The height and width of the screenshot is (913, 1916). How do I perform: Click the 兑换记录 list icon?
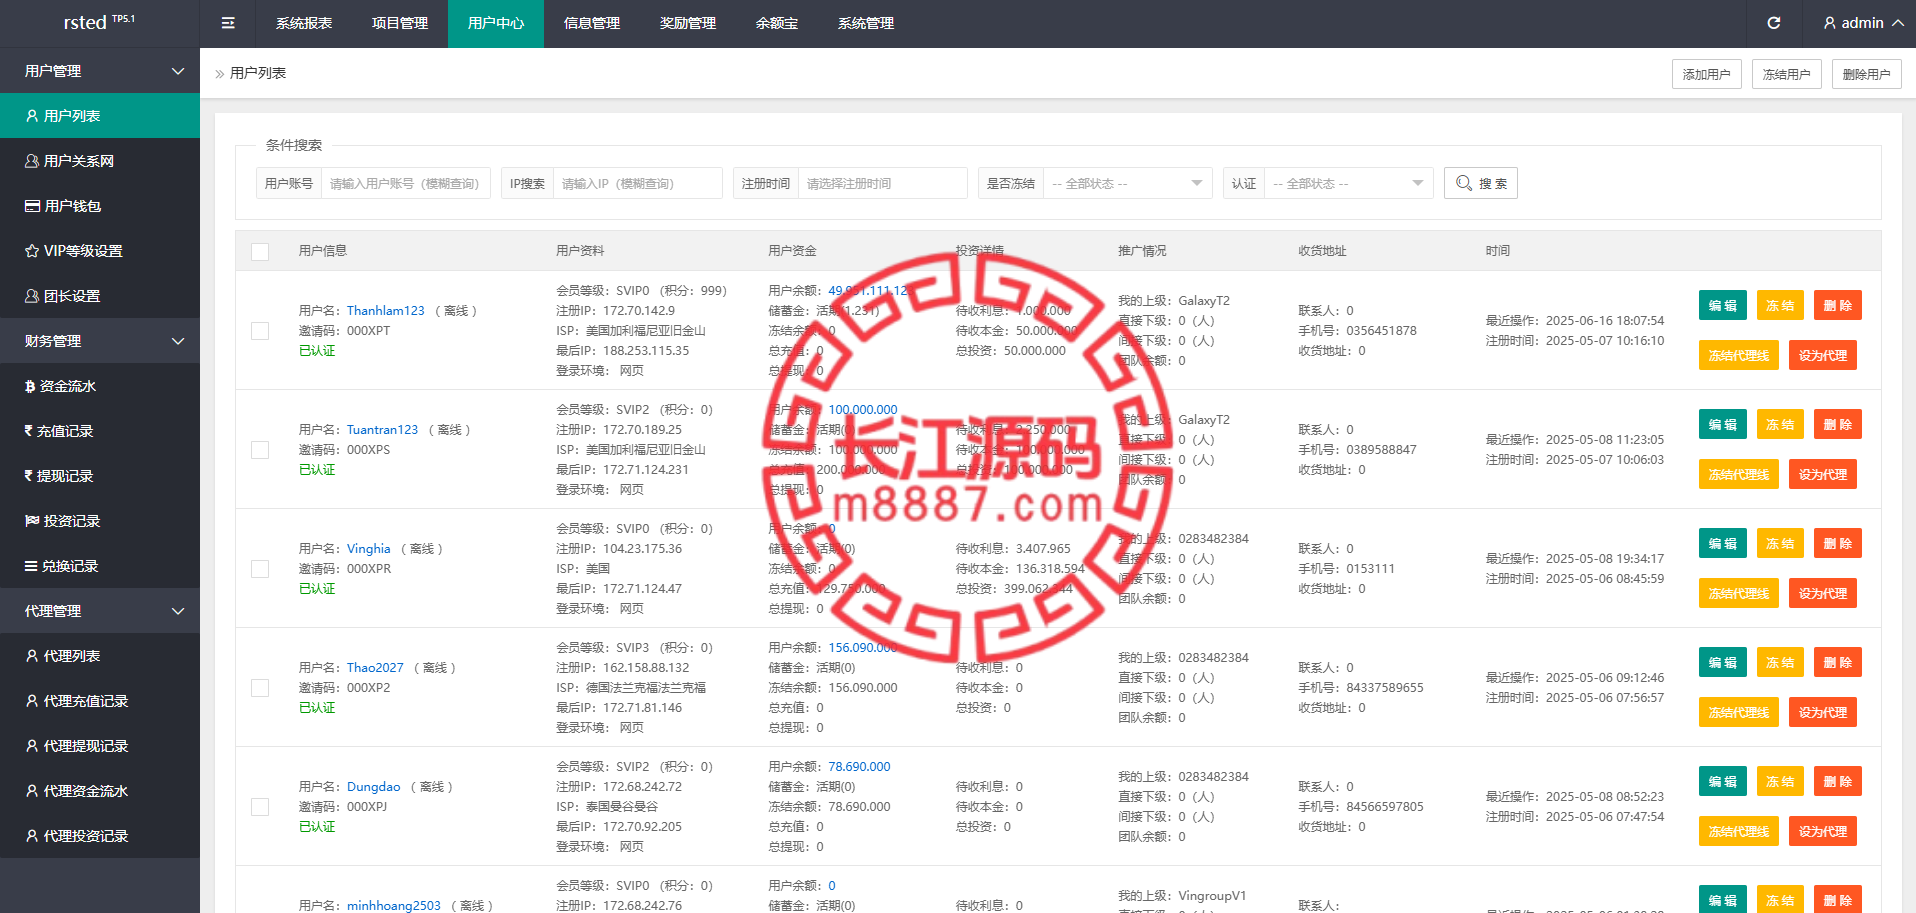(31, 566)
